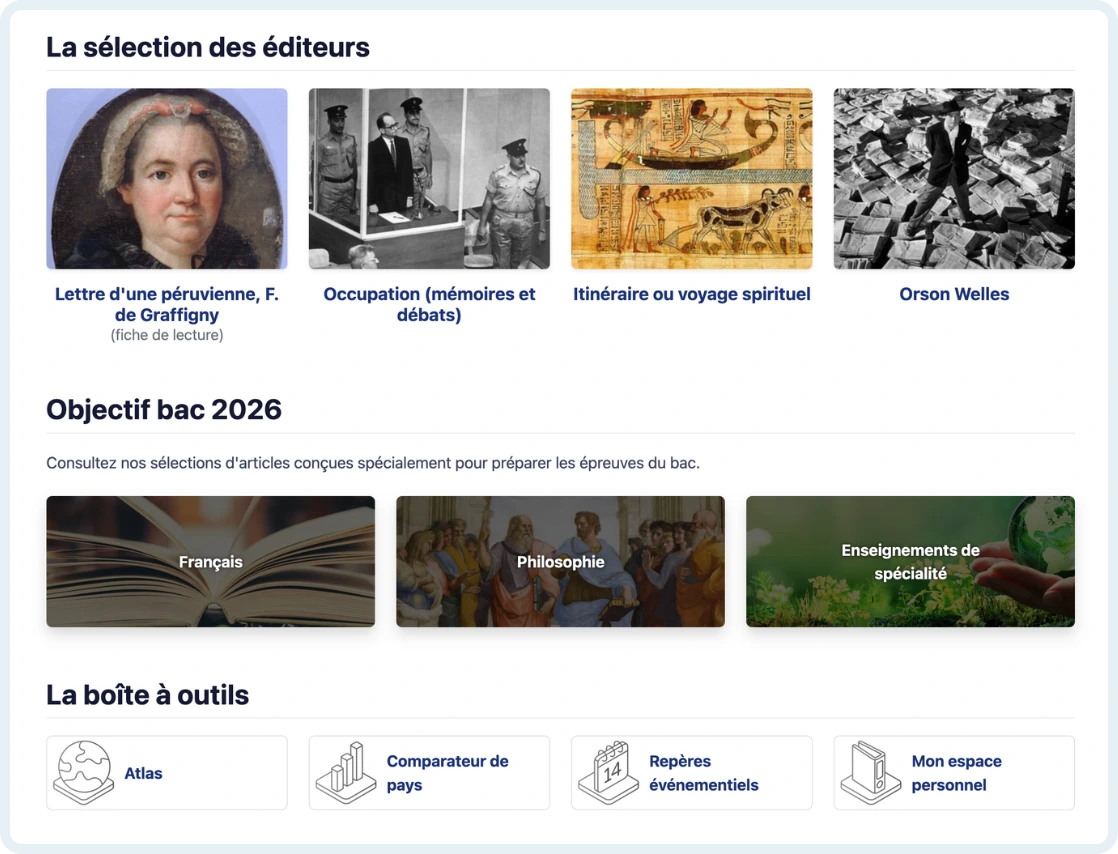Click the black-and-white trial photo thumbnail
The width and height of the screenshot is (1118, 854).
pyautogui.click(x=429, y=179)
